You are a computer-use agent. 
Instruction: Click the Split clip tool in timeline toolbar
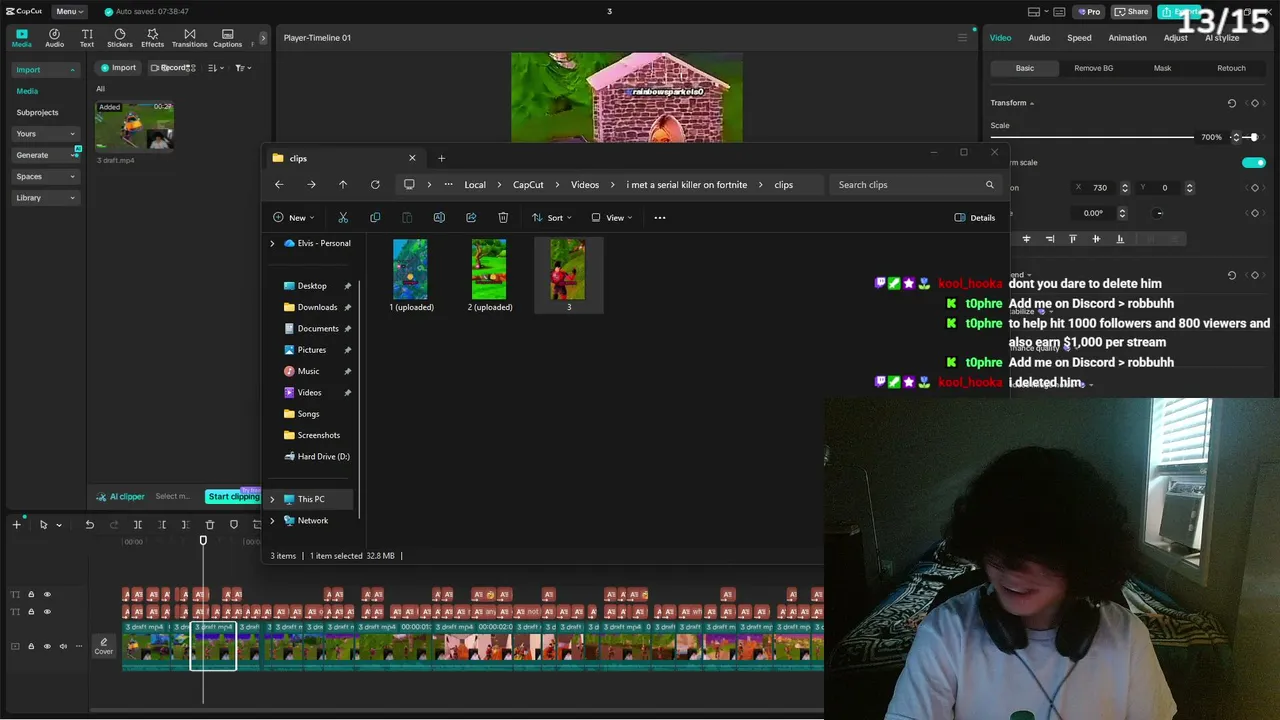pyautogui.click(x=138, y=525)
